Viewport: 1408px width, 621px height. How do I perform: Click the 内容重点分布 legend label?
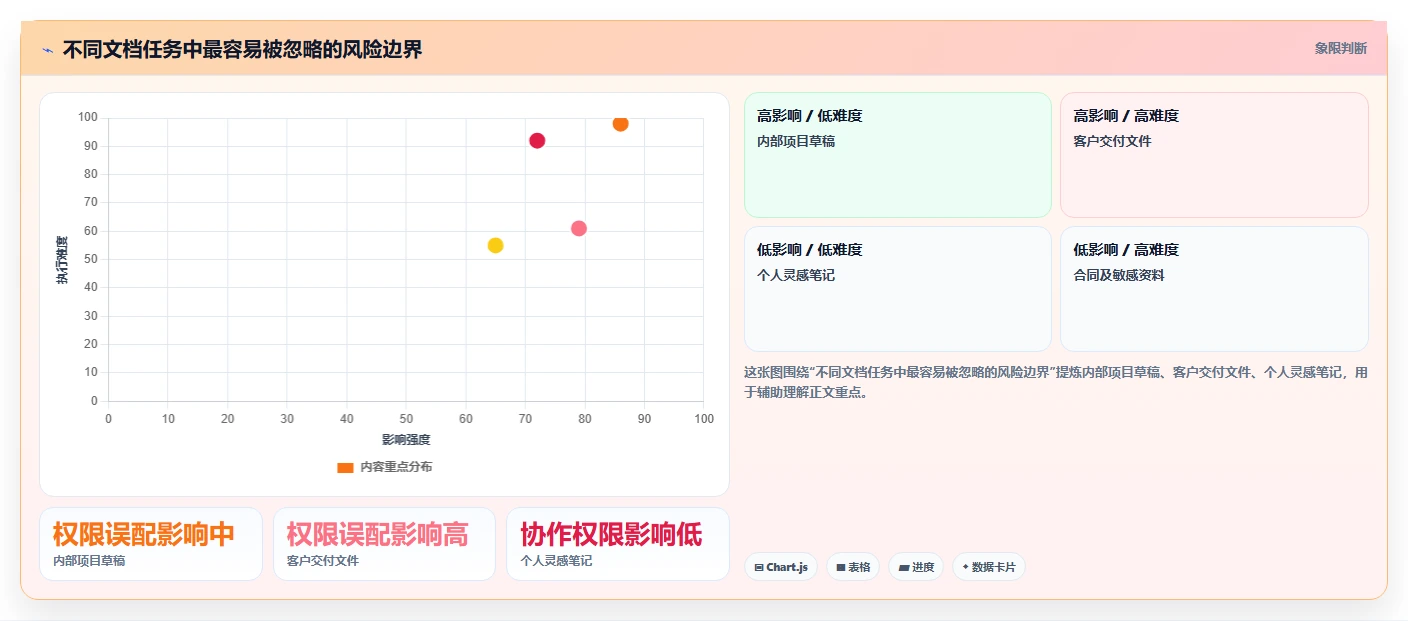pos(396,467)
